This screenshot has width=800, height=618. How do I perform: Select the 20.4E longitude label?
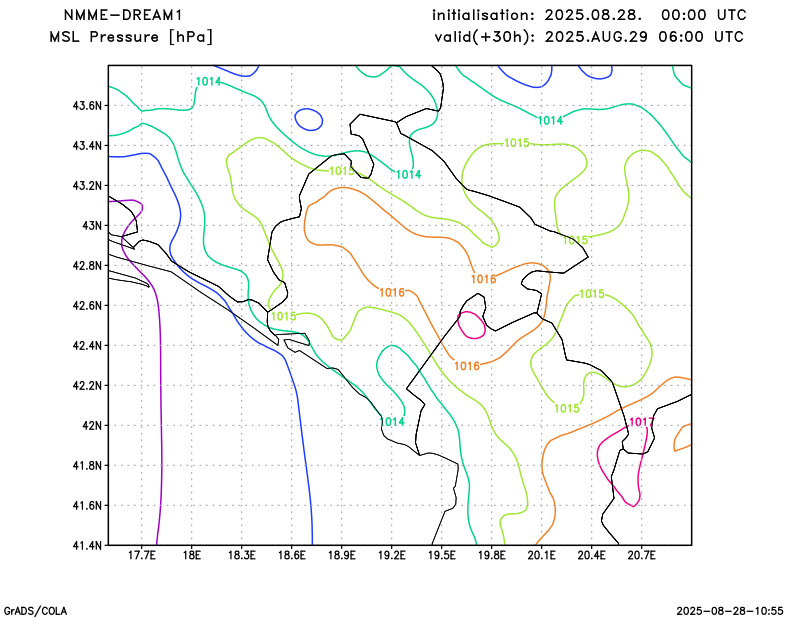click(591, 555)
